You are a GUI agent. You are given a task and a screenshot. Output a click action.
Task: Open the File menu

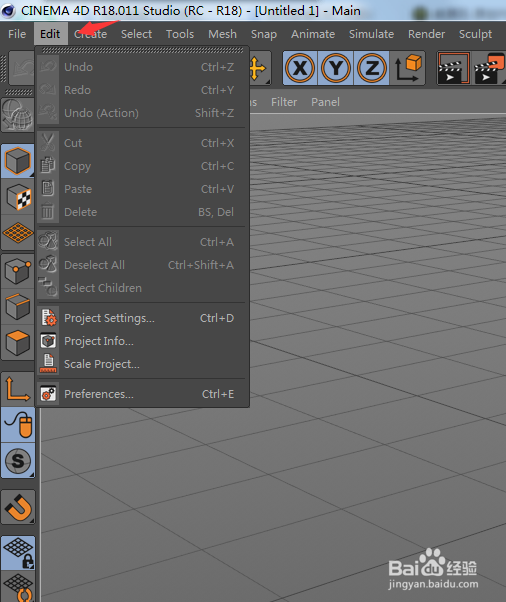click(x=17, y=34)
